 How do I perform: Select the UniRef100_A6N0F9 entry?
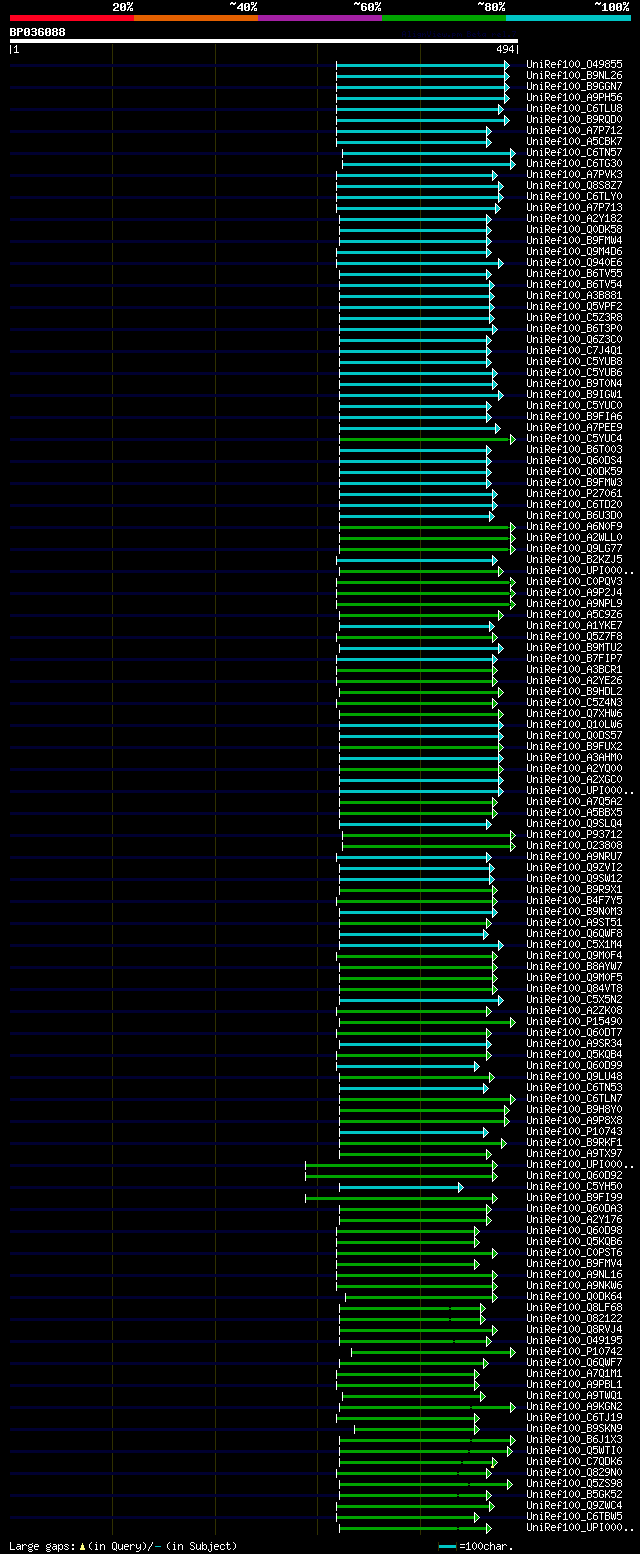(575, 526)
